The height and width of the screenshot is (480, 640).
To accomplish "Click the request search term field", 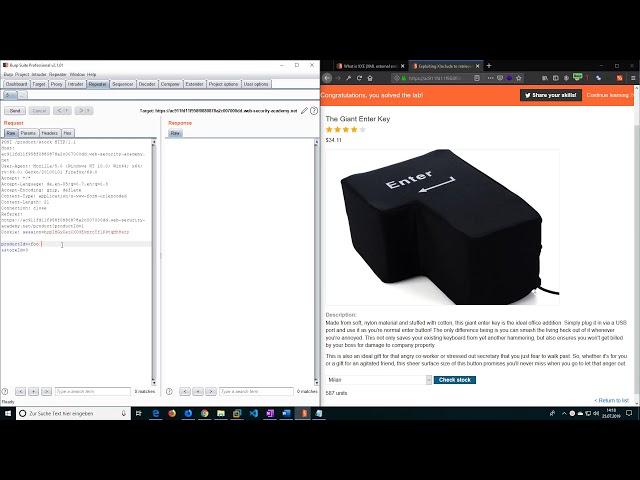I will (93, 391).
